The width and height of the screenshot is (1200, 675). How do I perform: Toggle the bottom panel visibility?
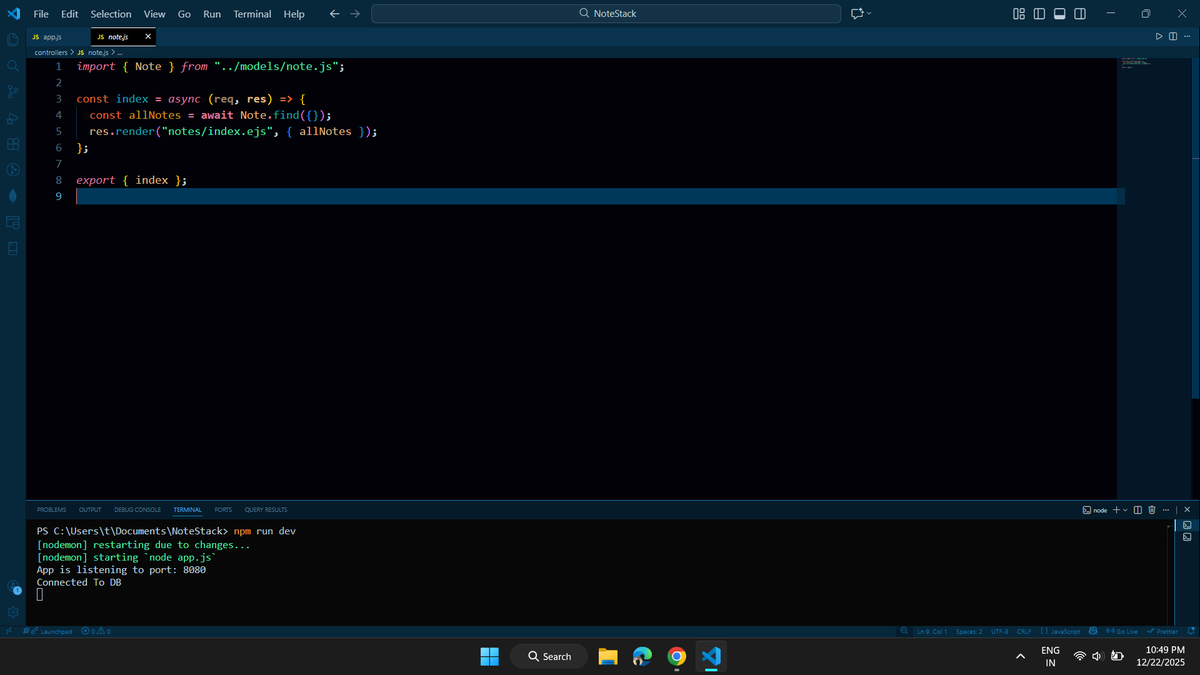pos(1059,13)
